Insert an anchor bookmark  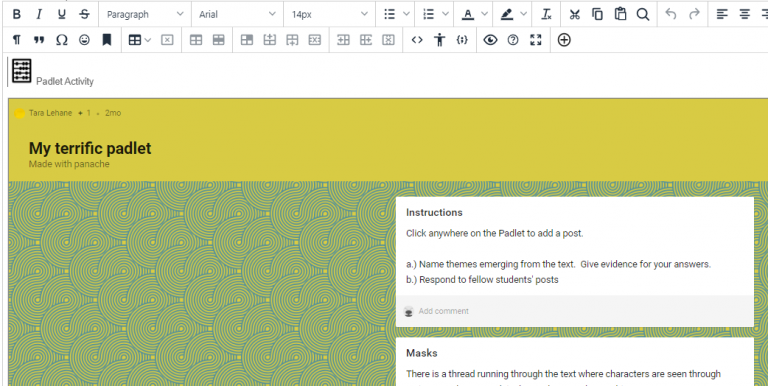coord(107,40)
